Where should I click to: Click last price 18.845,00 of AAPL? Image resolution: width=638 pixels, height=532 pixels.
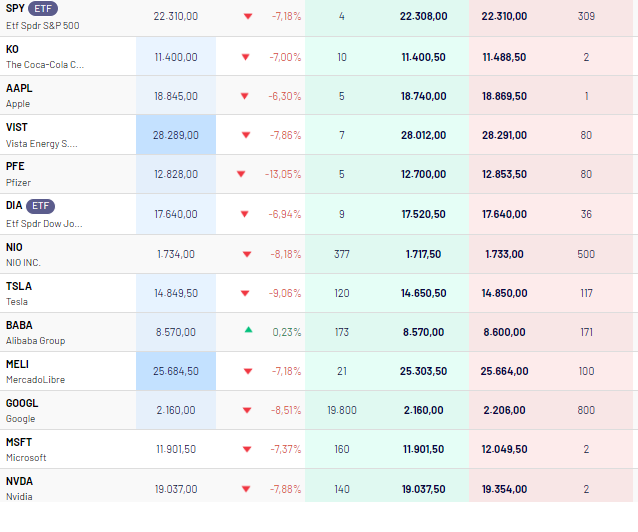click(176, 96)
